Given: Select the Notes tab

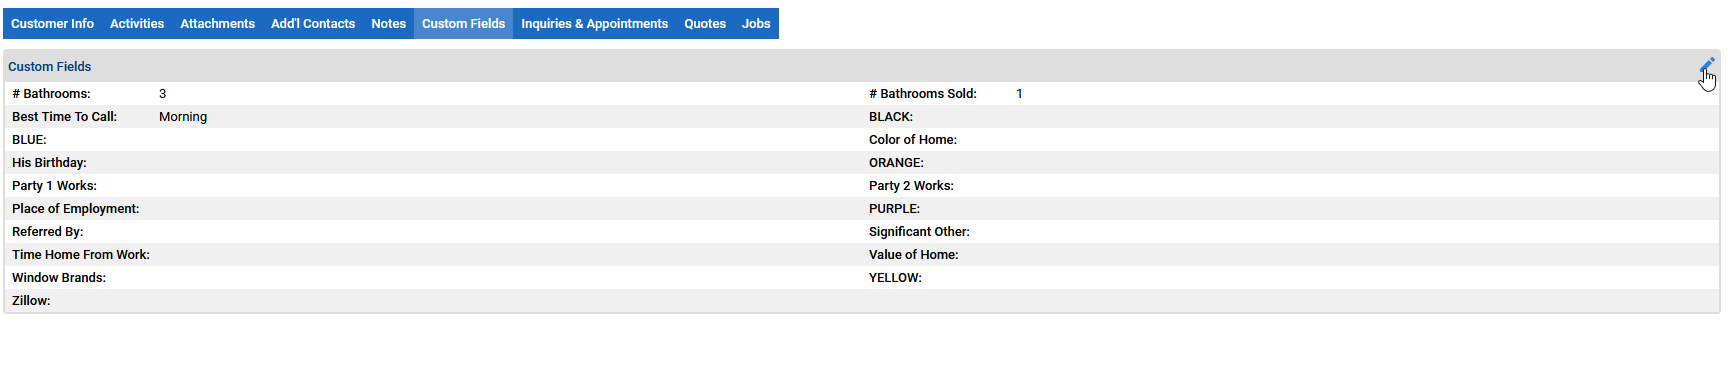Looking at the screenshot, I should coord(388,24).
